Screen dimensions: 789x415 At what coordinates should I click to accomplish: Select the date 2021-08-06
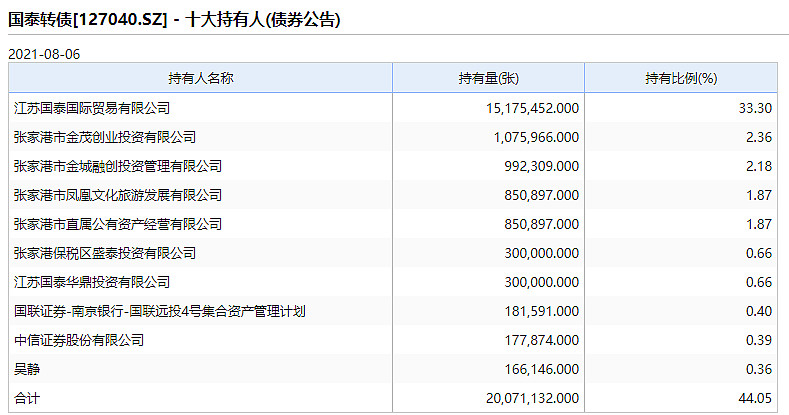(x=44, y=54)
